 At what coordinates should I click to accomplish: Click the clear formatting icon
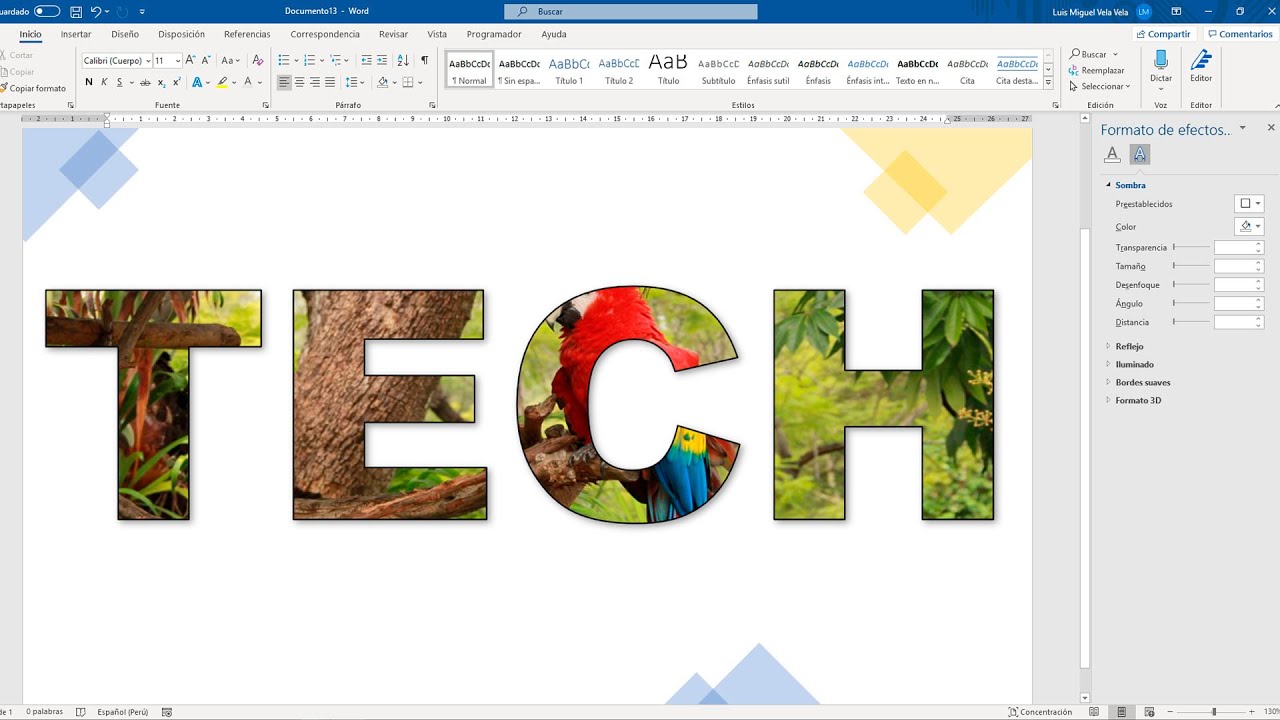click(258, 61)
